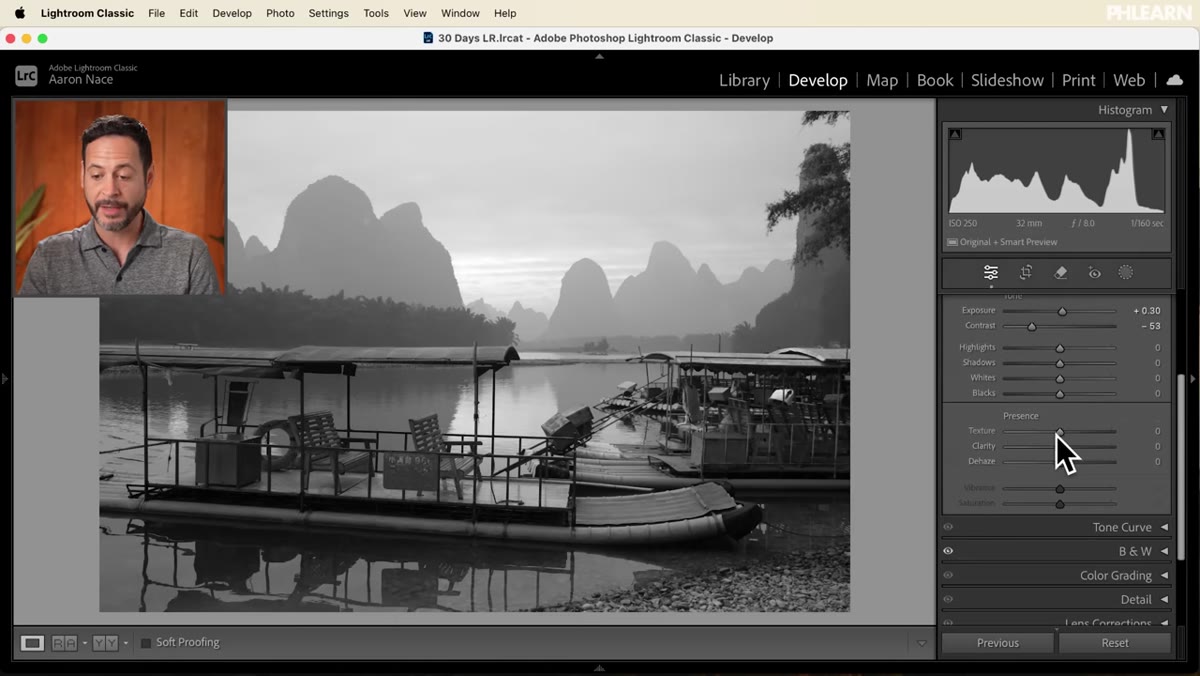This screenshot has width=1200, height=676.
Task: Open the Web module
Action: tap(1129, 80)
